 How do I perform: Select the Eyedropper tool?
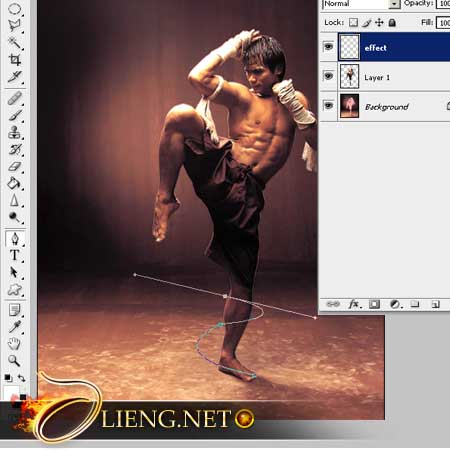(x=15, y=327)
